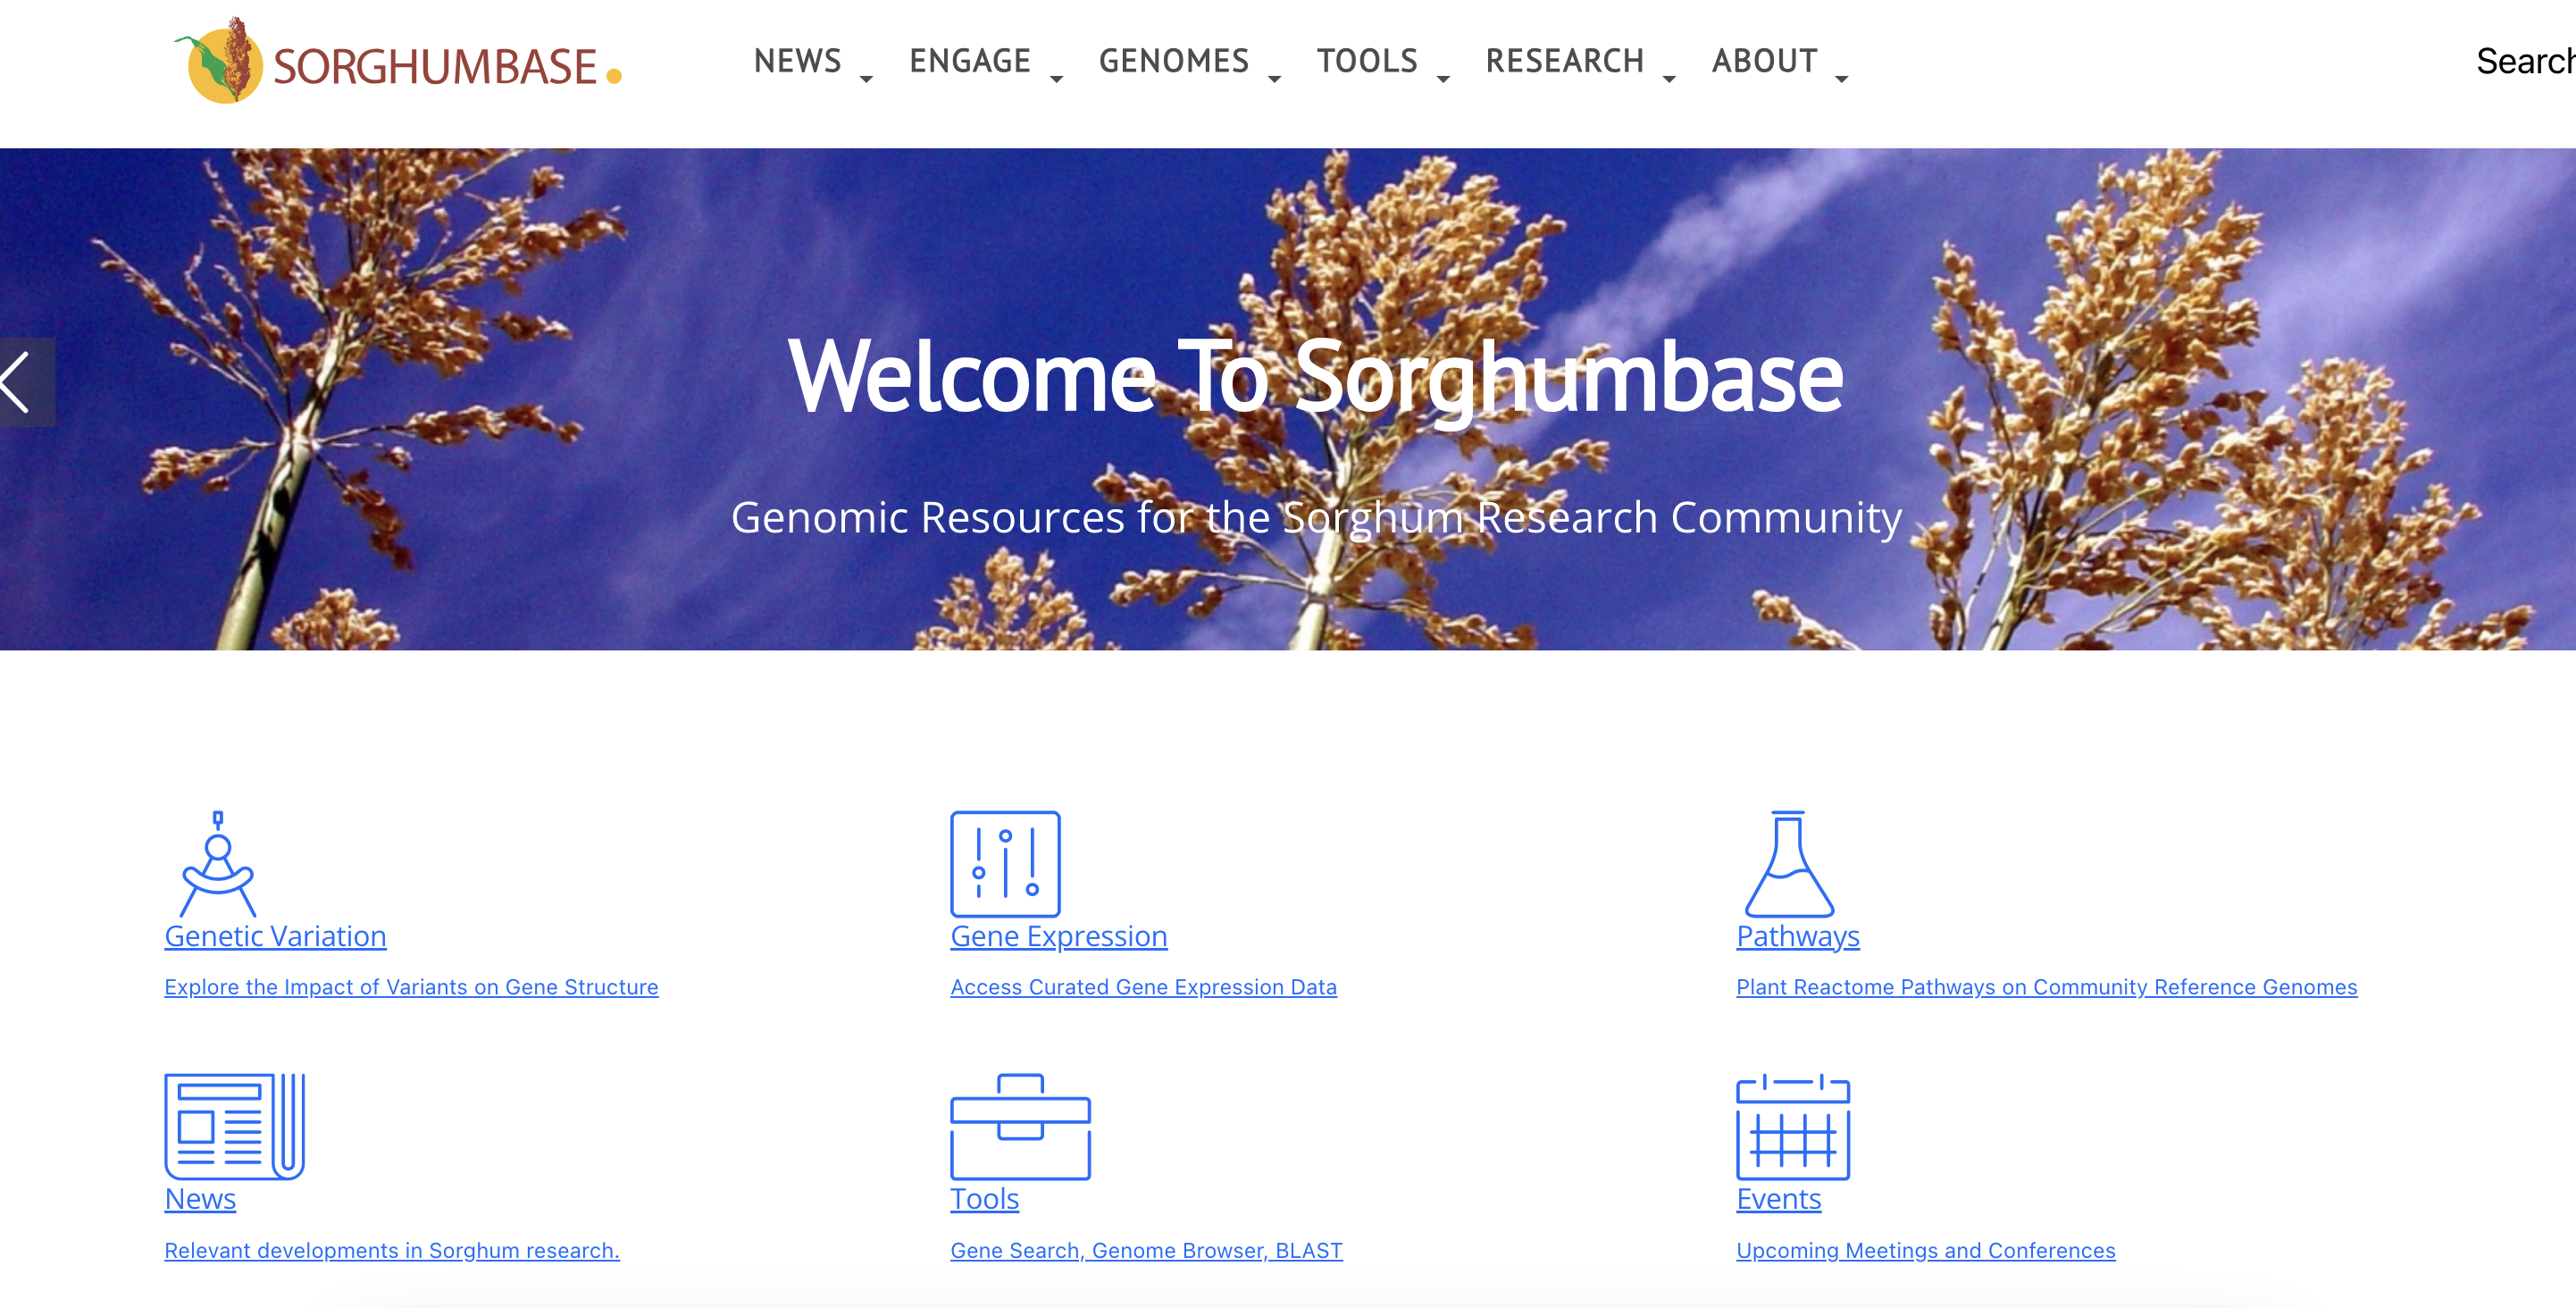Image resolution: width=2576 pixels, height=1308 pixels.
Task: Click the Genetic Variation compass icon
Action: [218, 864]
